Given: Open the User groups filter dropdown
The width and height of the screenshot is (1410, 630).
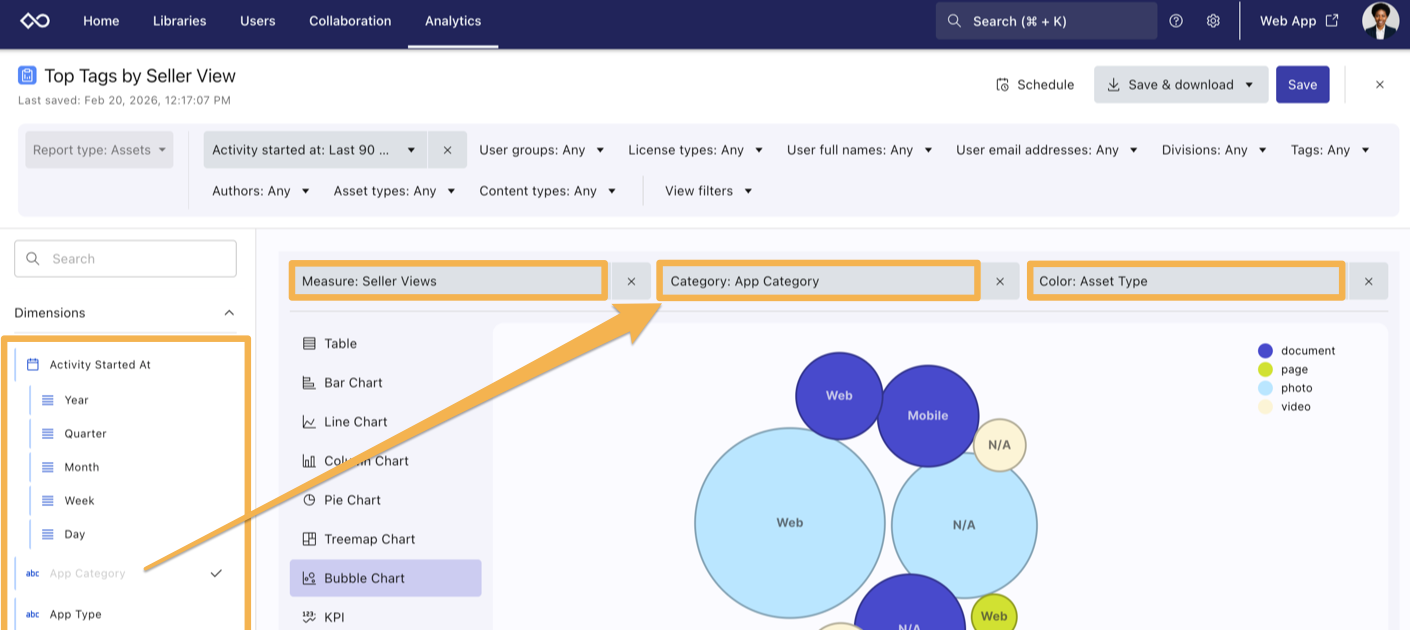Looking at the screenshot, I should (541, 150).
